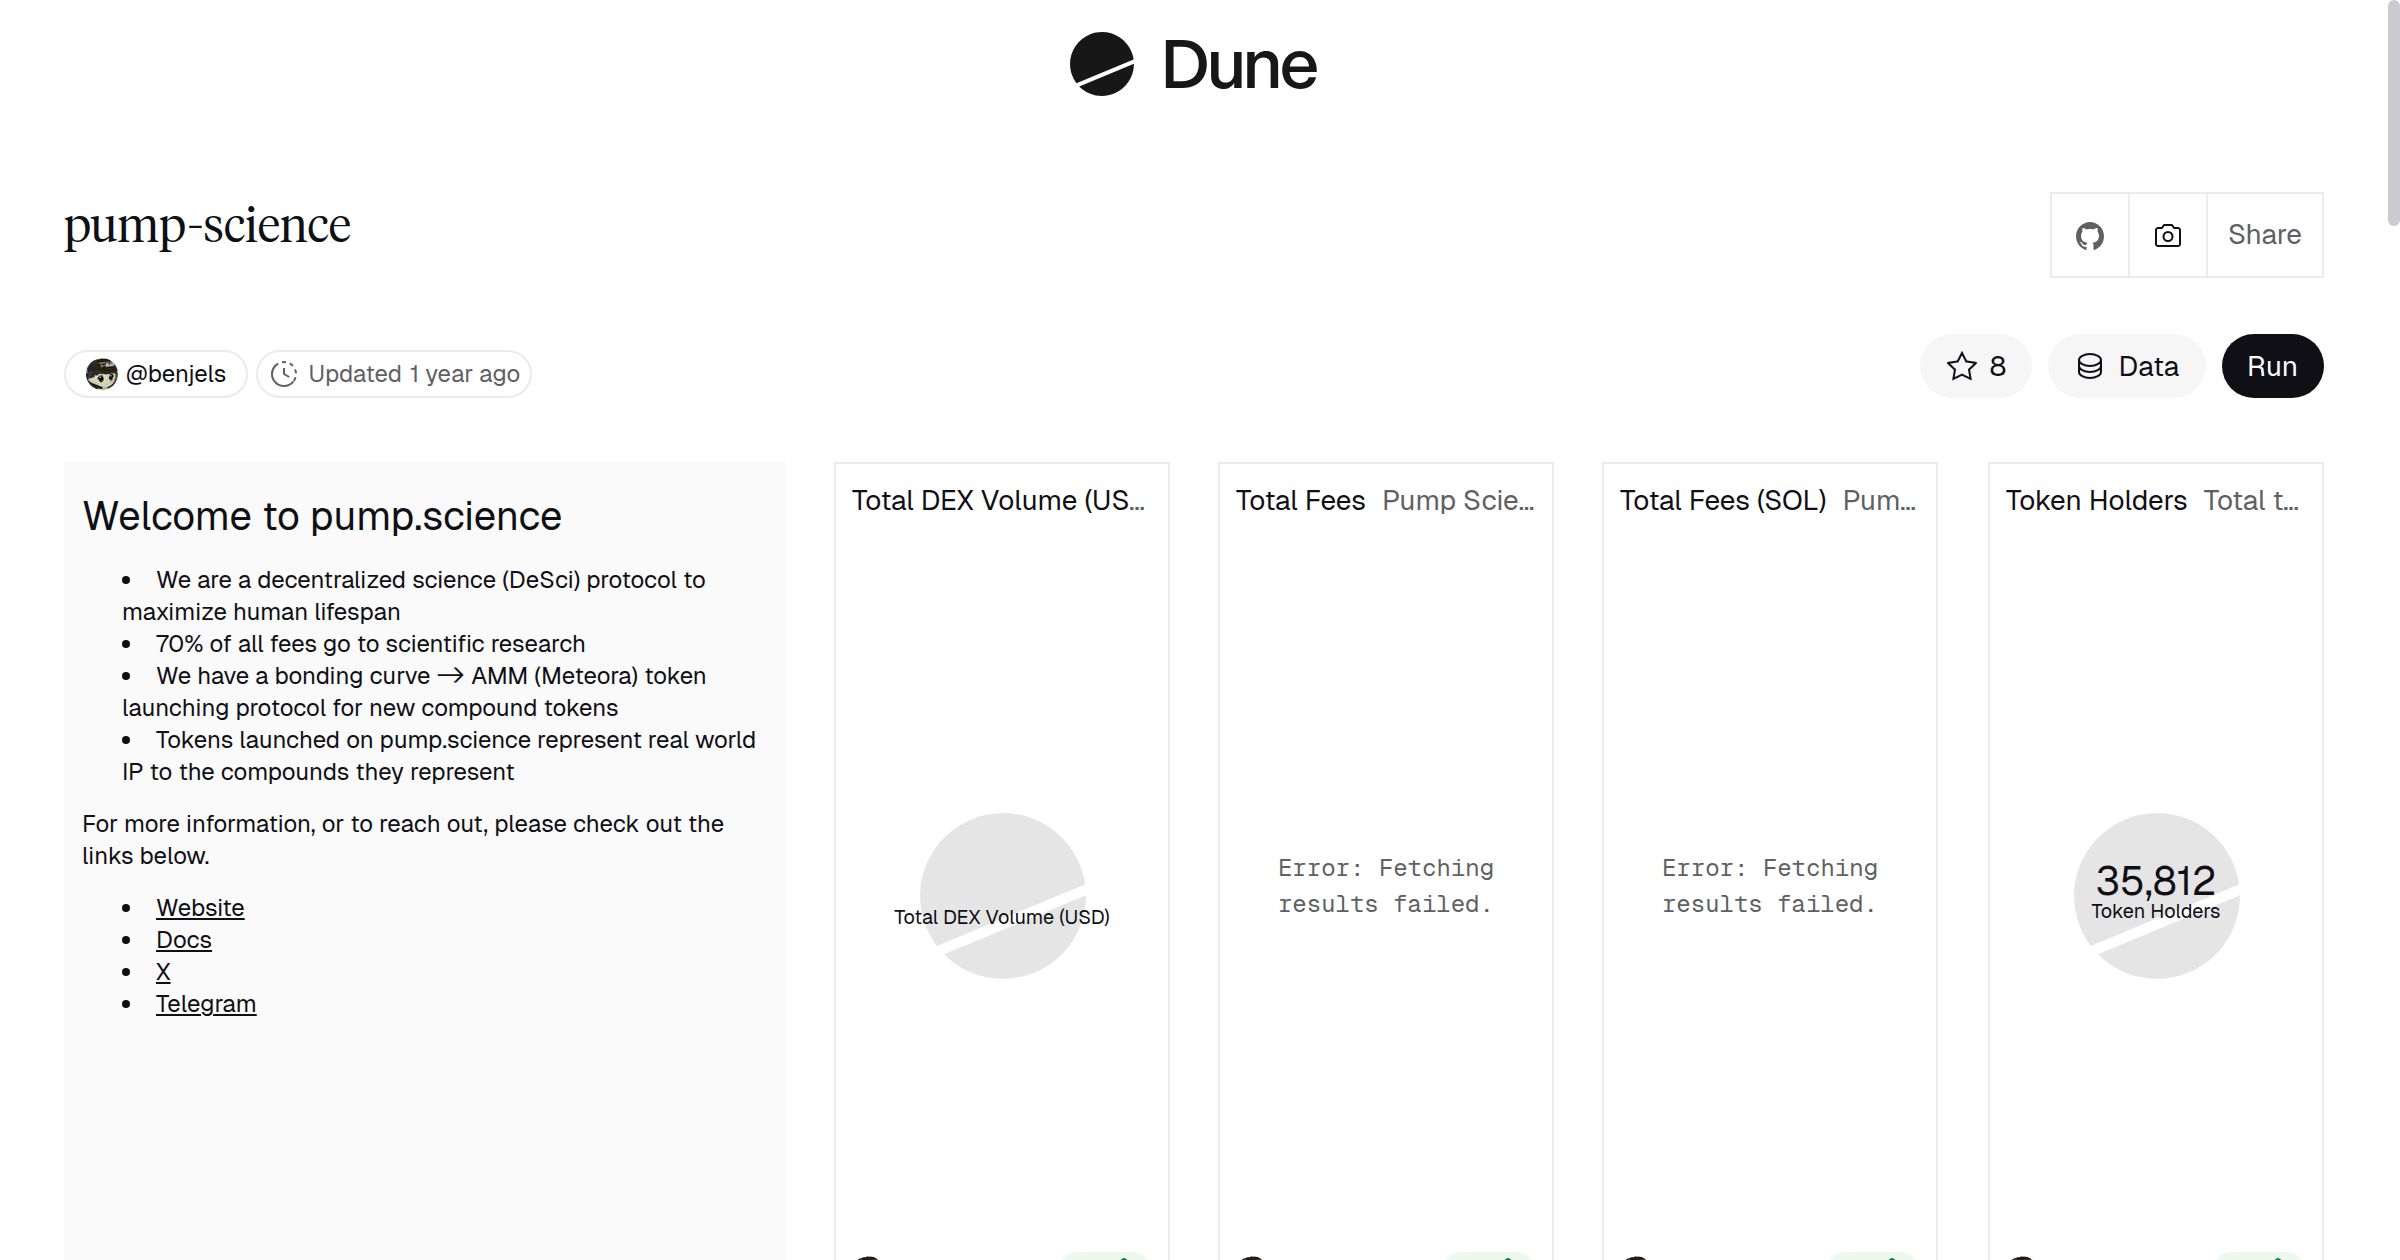Click the Dune logo icon

pos(1101,64)
